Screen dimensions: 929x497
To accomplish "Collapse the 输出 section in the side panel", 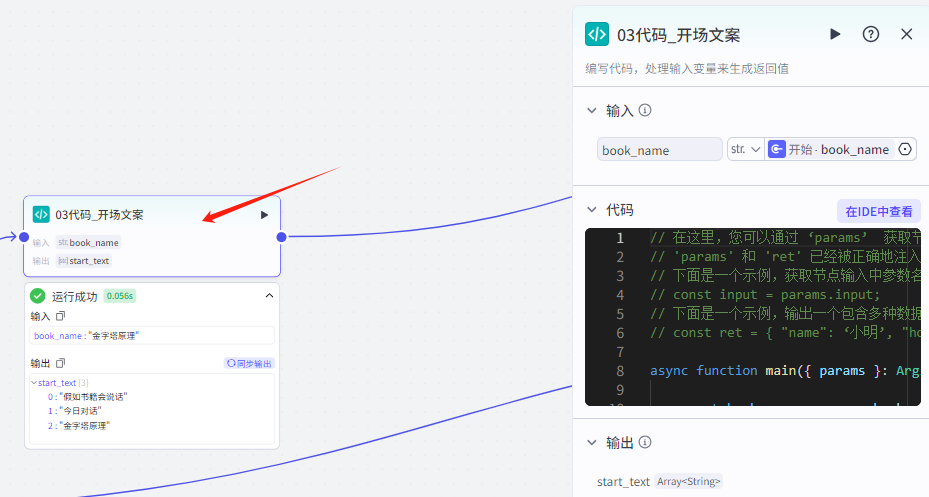I will (591, 443).
